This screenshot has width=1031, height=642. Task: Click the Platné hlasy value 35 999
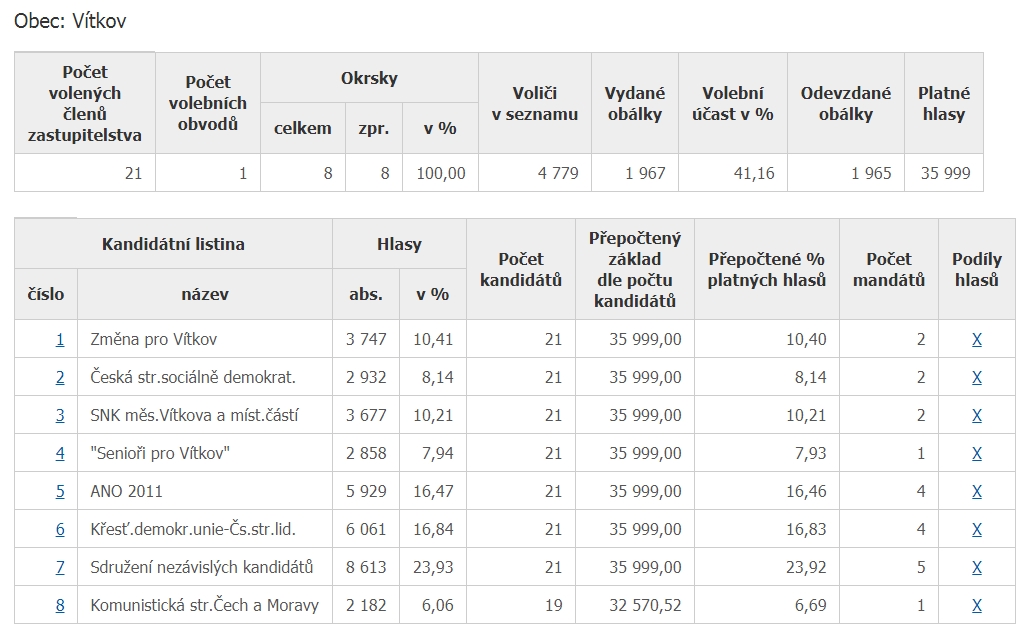click(944, 173)
